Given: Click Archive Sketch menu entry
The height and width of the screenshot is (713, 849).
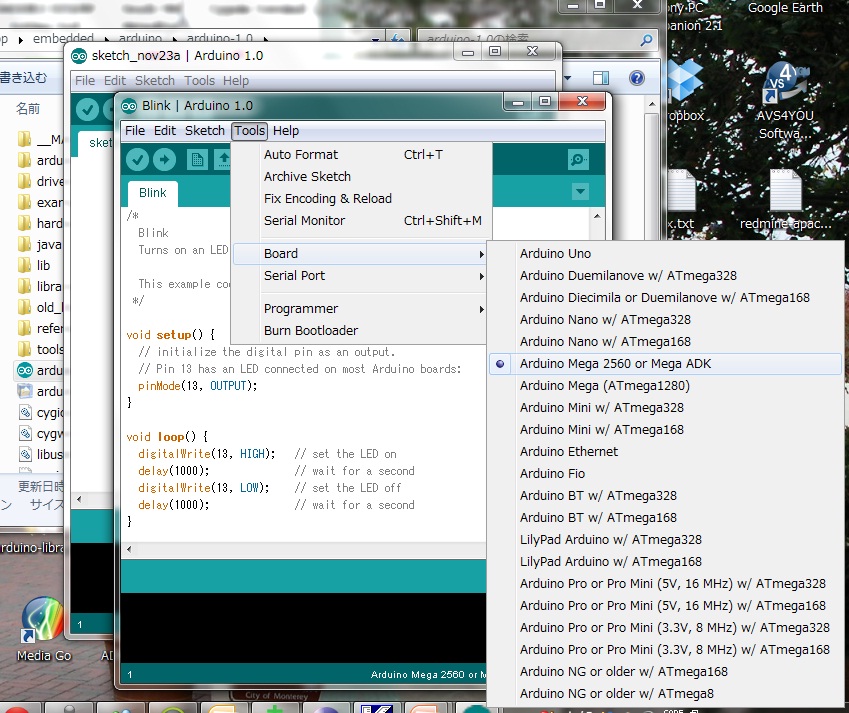Looking at the screenshot, I should click(307, 177).
